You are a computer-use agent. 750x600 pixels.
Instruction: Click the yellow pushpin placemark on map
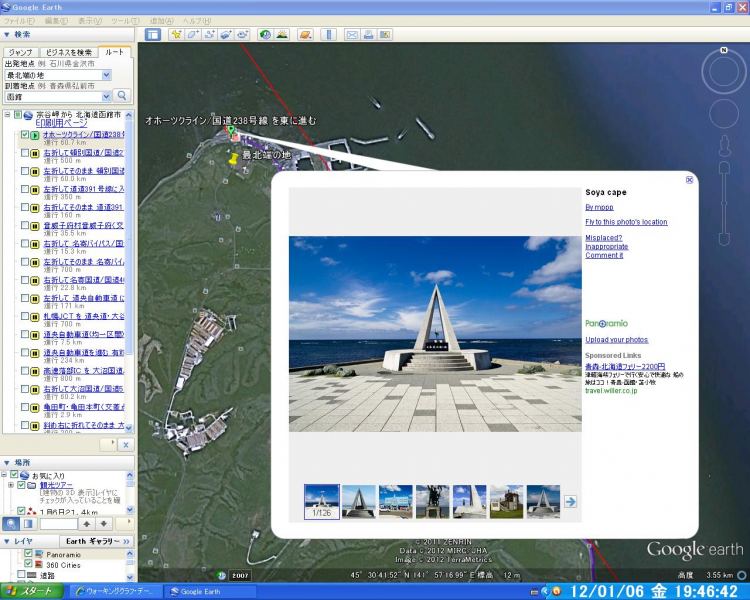point(233,159)
